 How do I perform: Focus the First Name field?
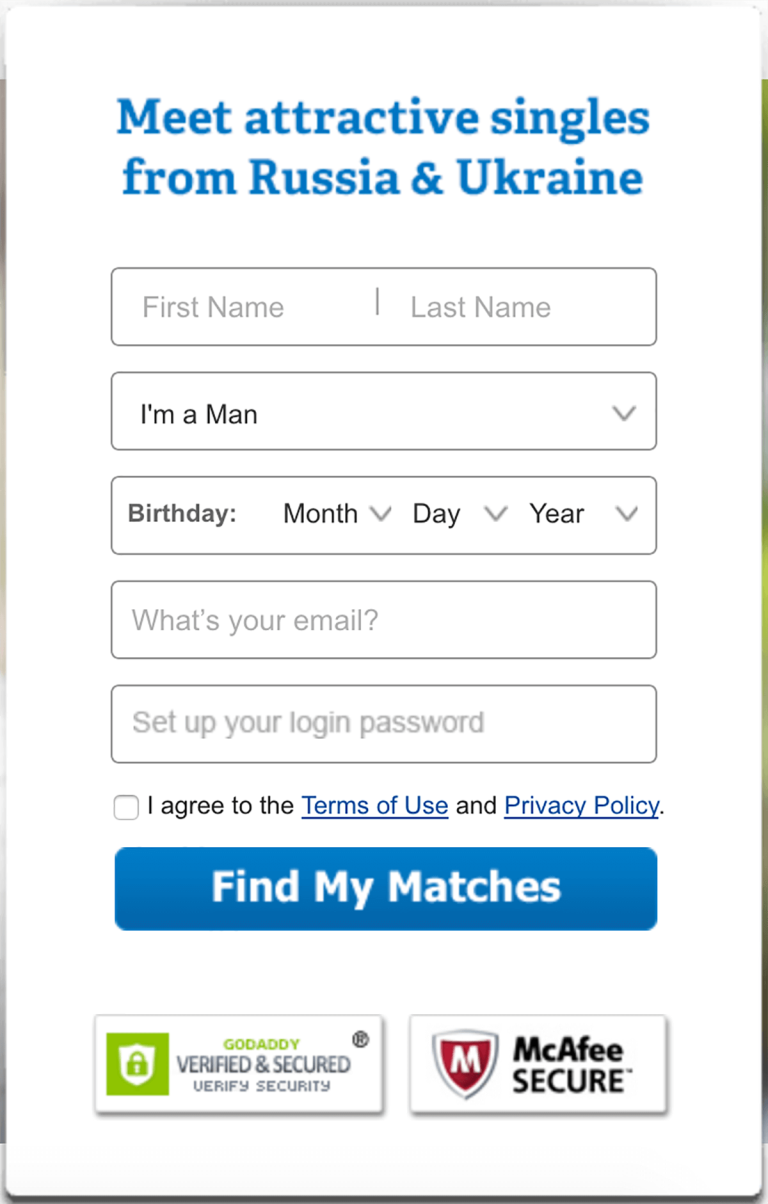click(x=244, y=307)
